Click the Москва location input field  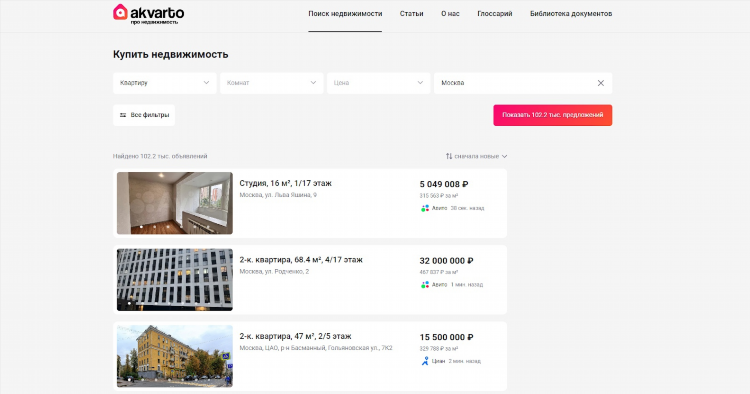click(514, 83)
